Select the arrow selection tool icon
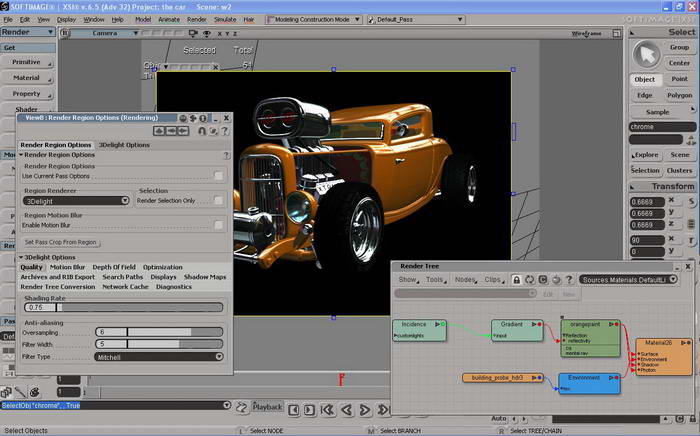Screen dimensions: 700x436 click(648, 53)
